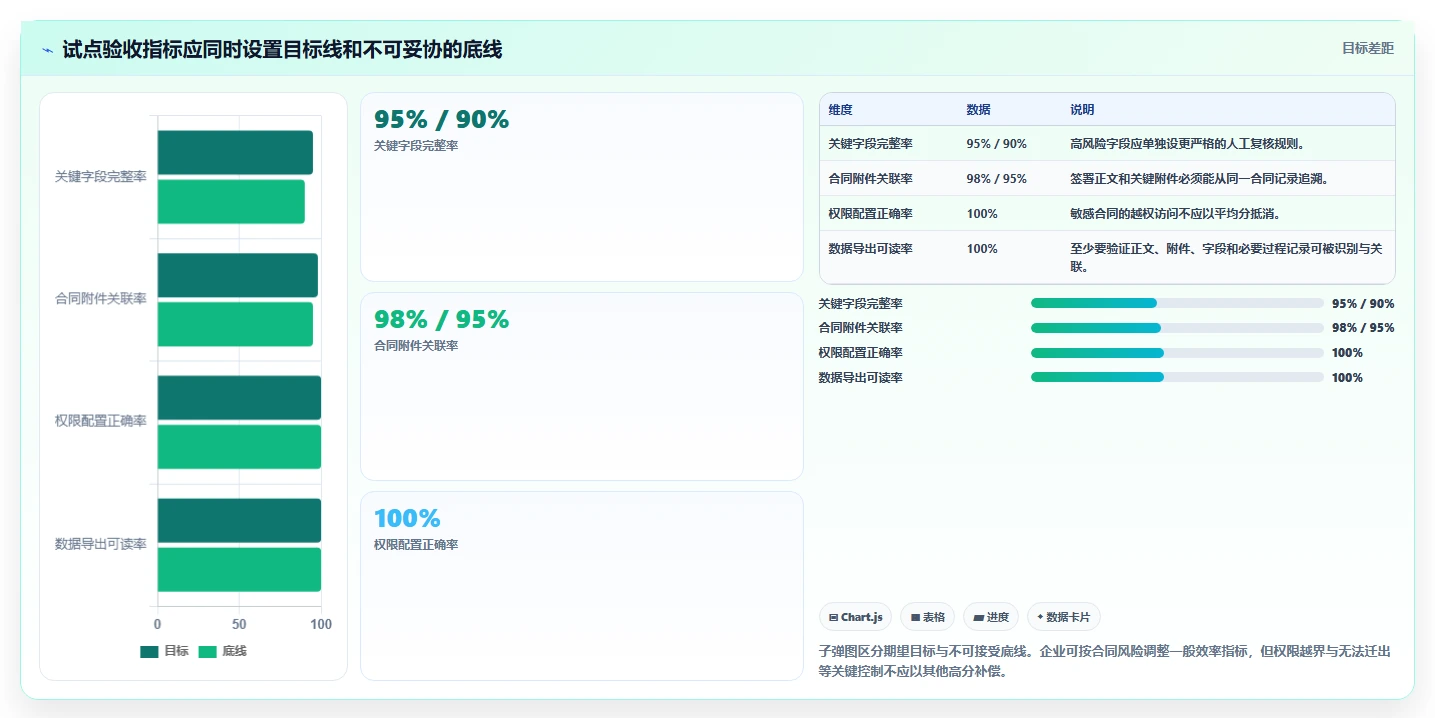Select the 表格 tag chip
Screen dimensions: 1435x718
927,617
